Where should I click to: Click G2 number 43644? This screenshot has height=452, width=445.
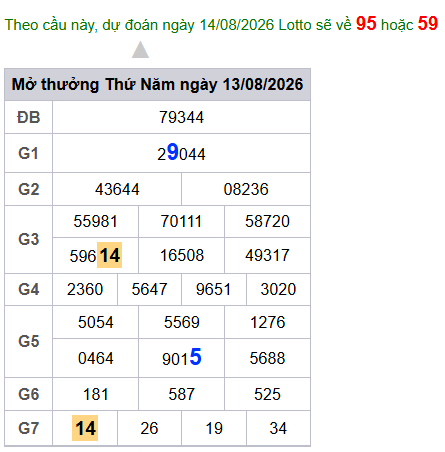pyautogui.click(x=117, y=189)
